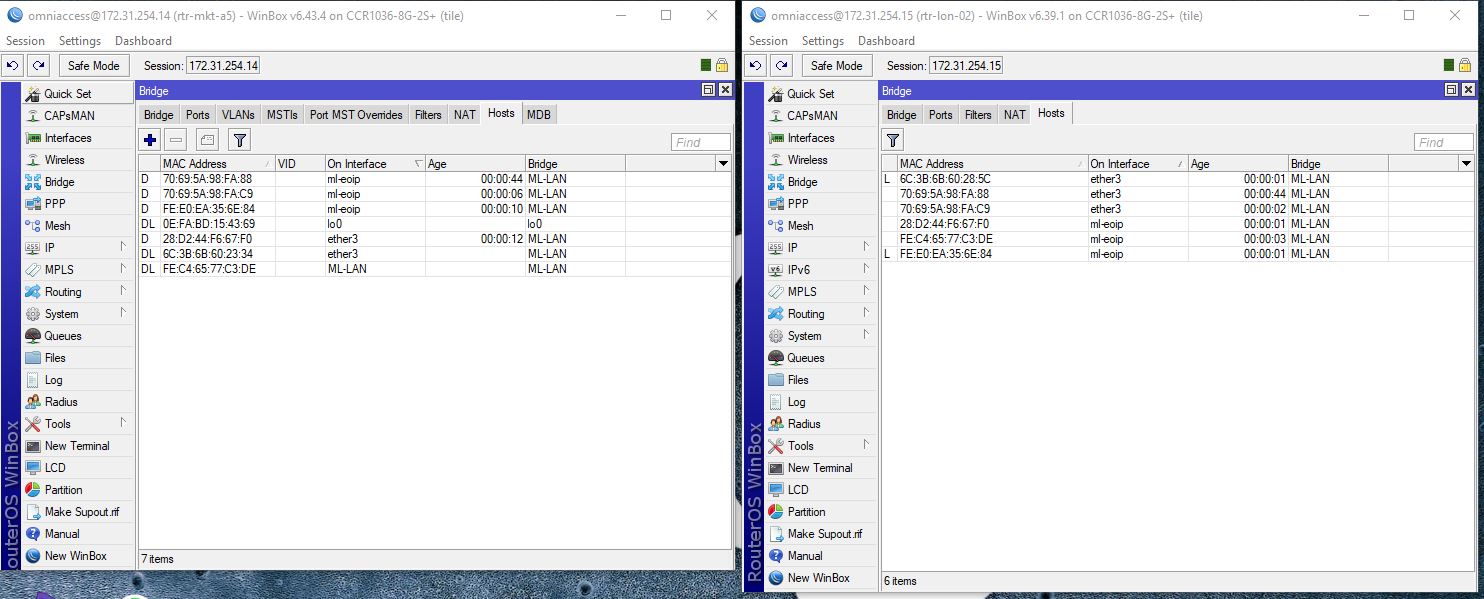Click the Undo arrow icon on rtr-mkt-a5 toolbar
1484x599 pixels.
click(12, 65)
